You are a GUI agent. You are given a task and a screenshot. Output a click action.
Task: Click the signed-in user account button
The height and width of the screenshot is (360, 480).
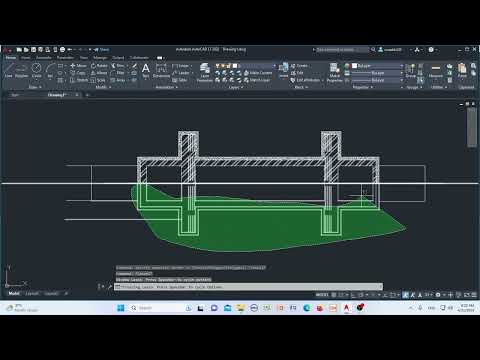[x=390, y=50]
